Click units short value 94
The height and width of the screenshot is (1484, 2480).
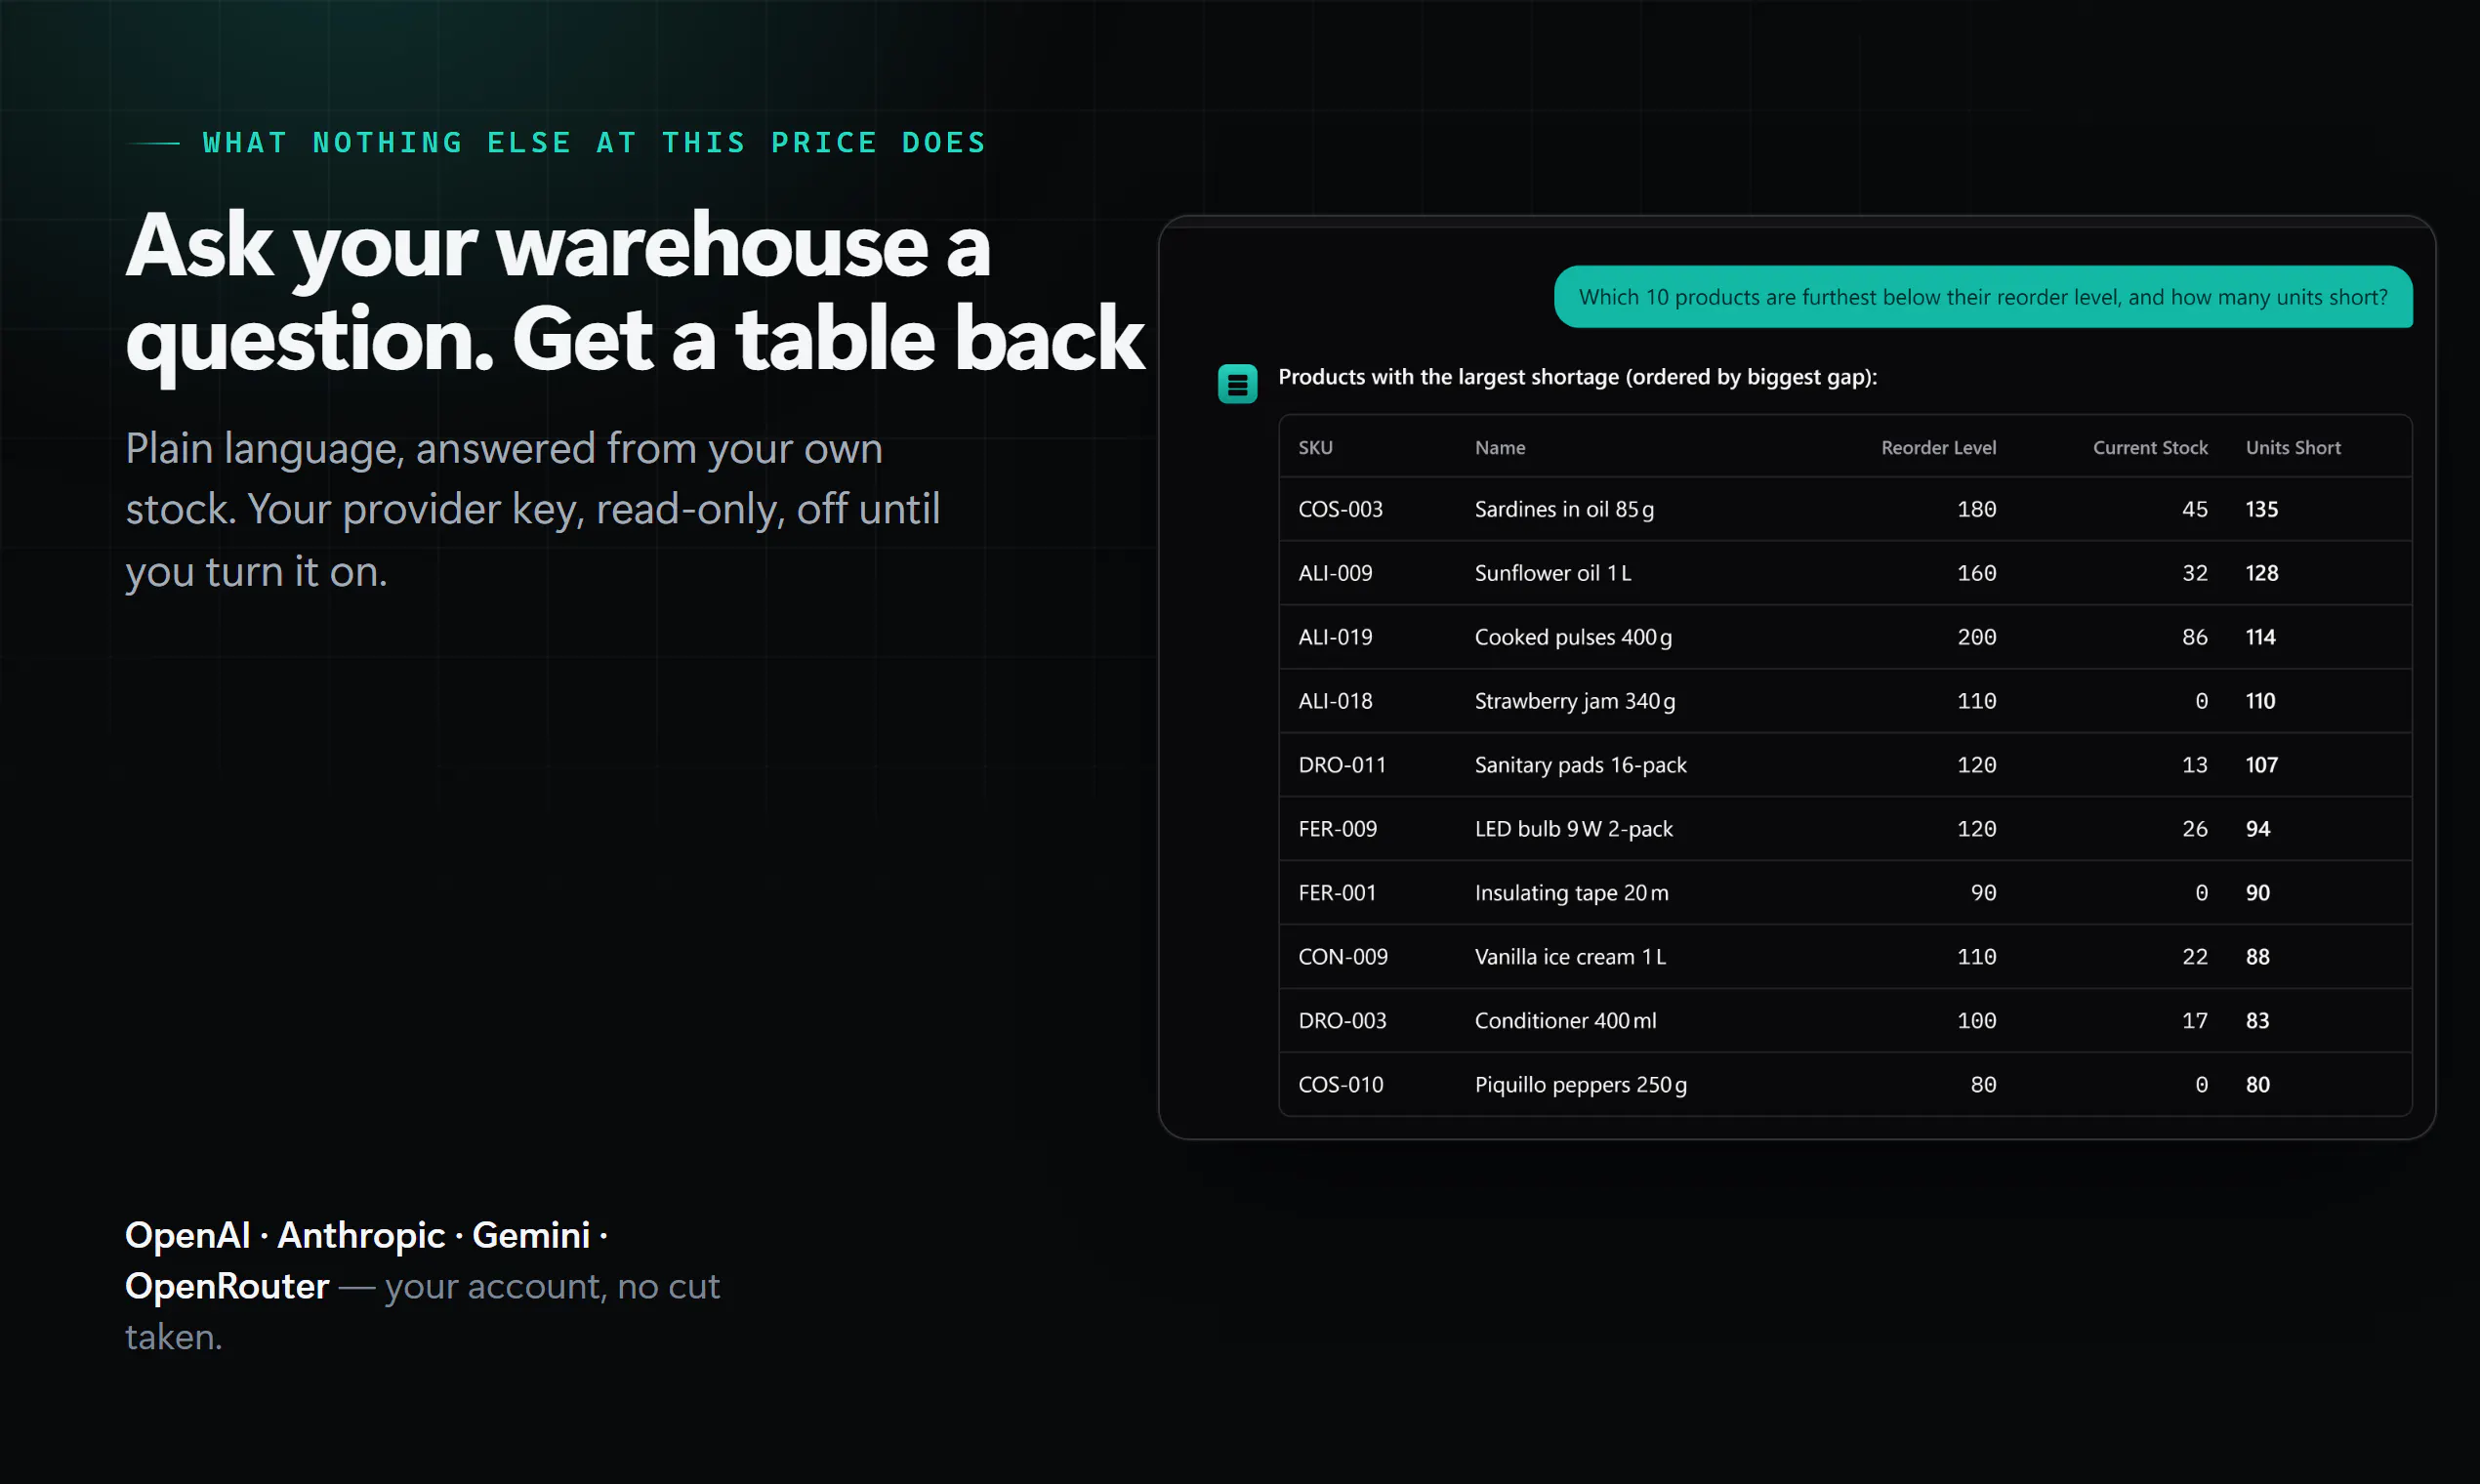coord(2258,829)
